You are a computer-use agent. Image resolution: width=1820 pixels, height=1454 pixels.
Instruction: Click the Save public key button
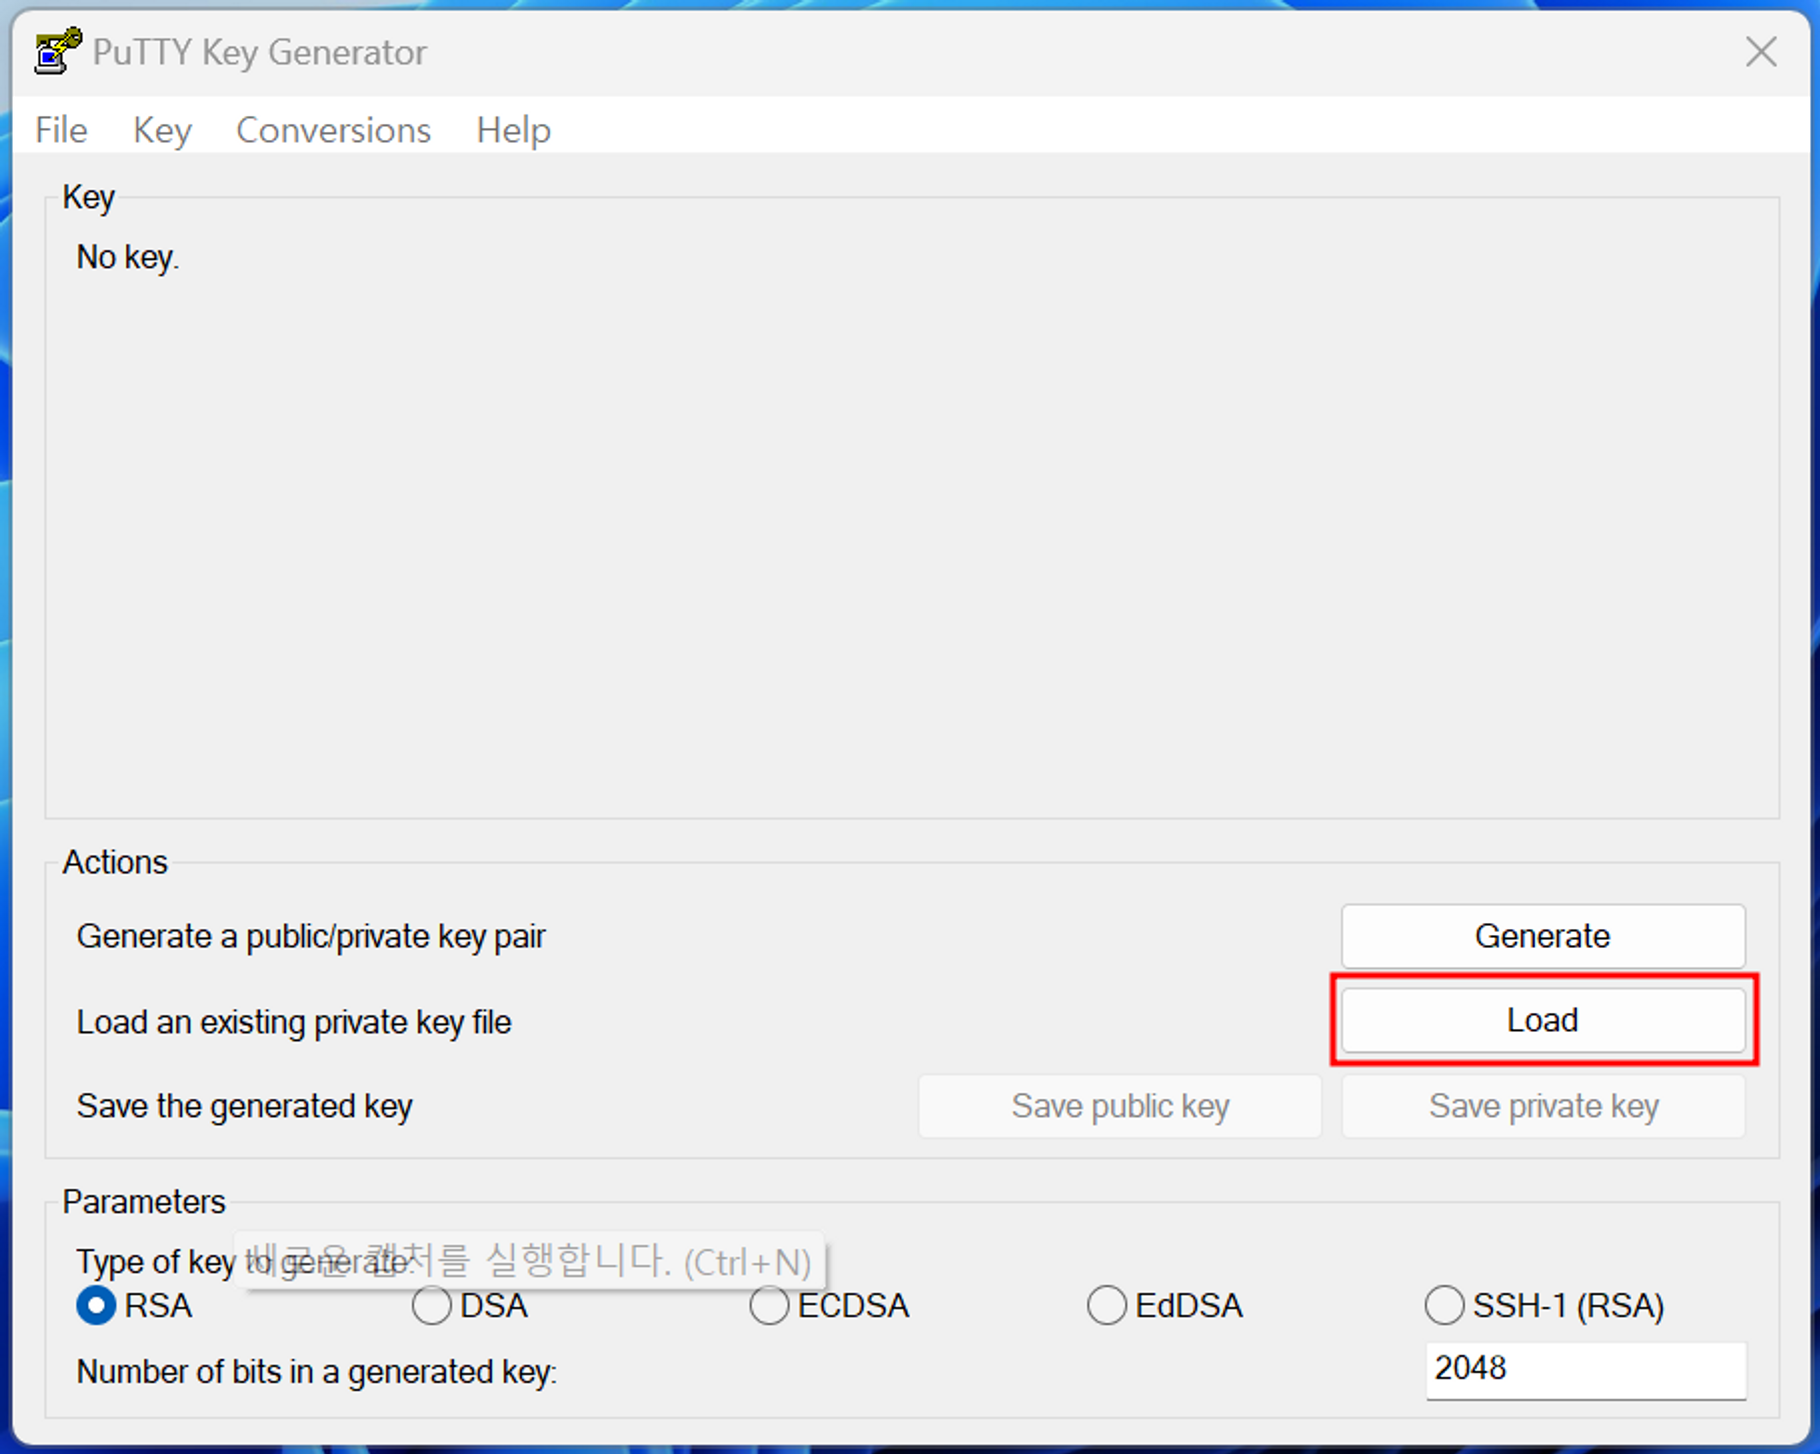click(1120, 1106)
